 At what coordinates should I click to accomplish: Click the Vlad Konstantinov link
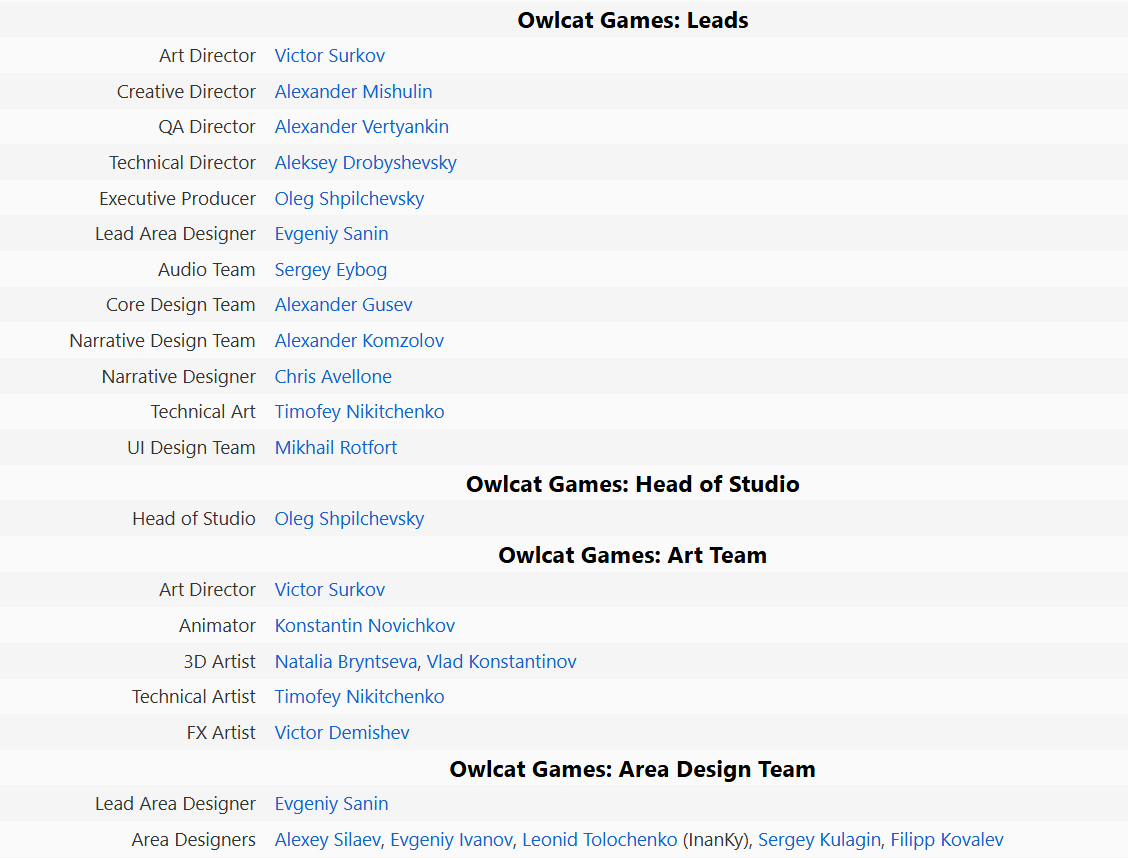coord(501,662)
